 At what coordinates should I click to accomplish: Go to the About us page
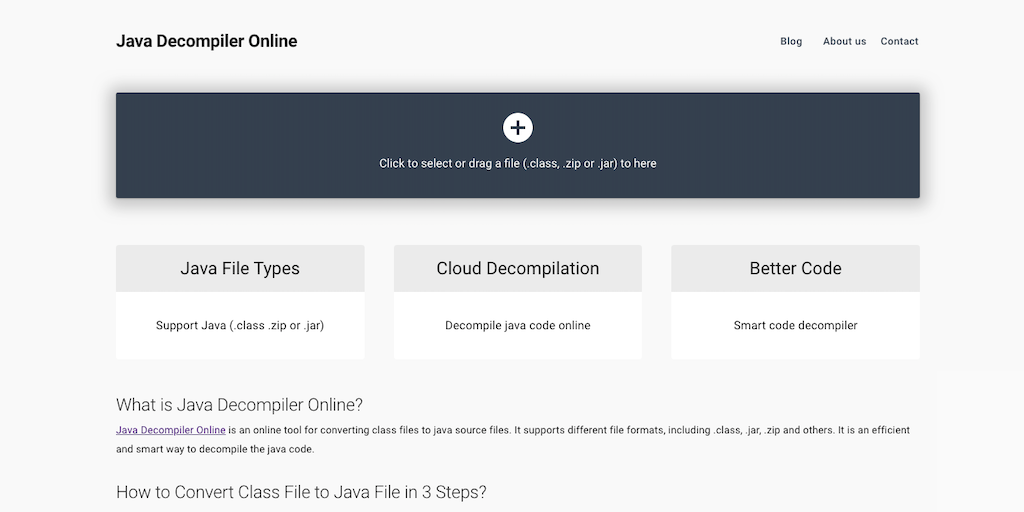tap(844, 41)
